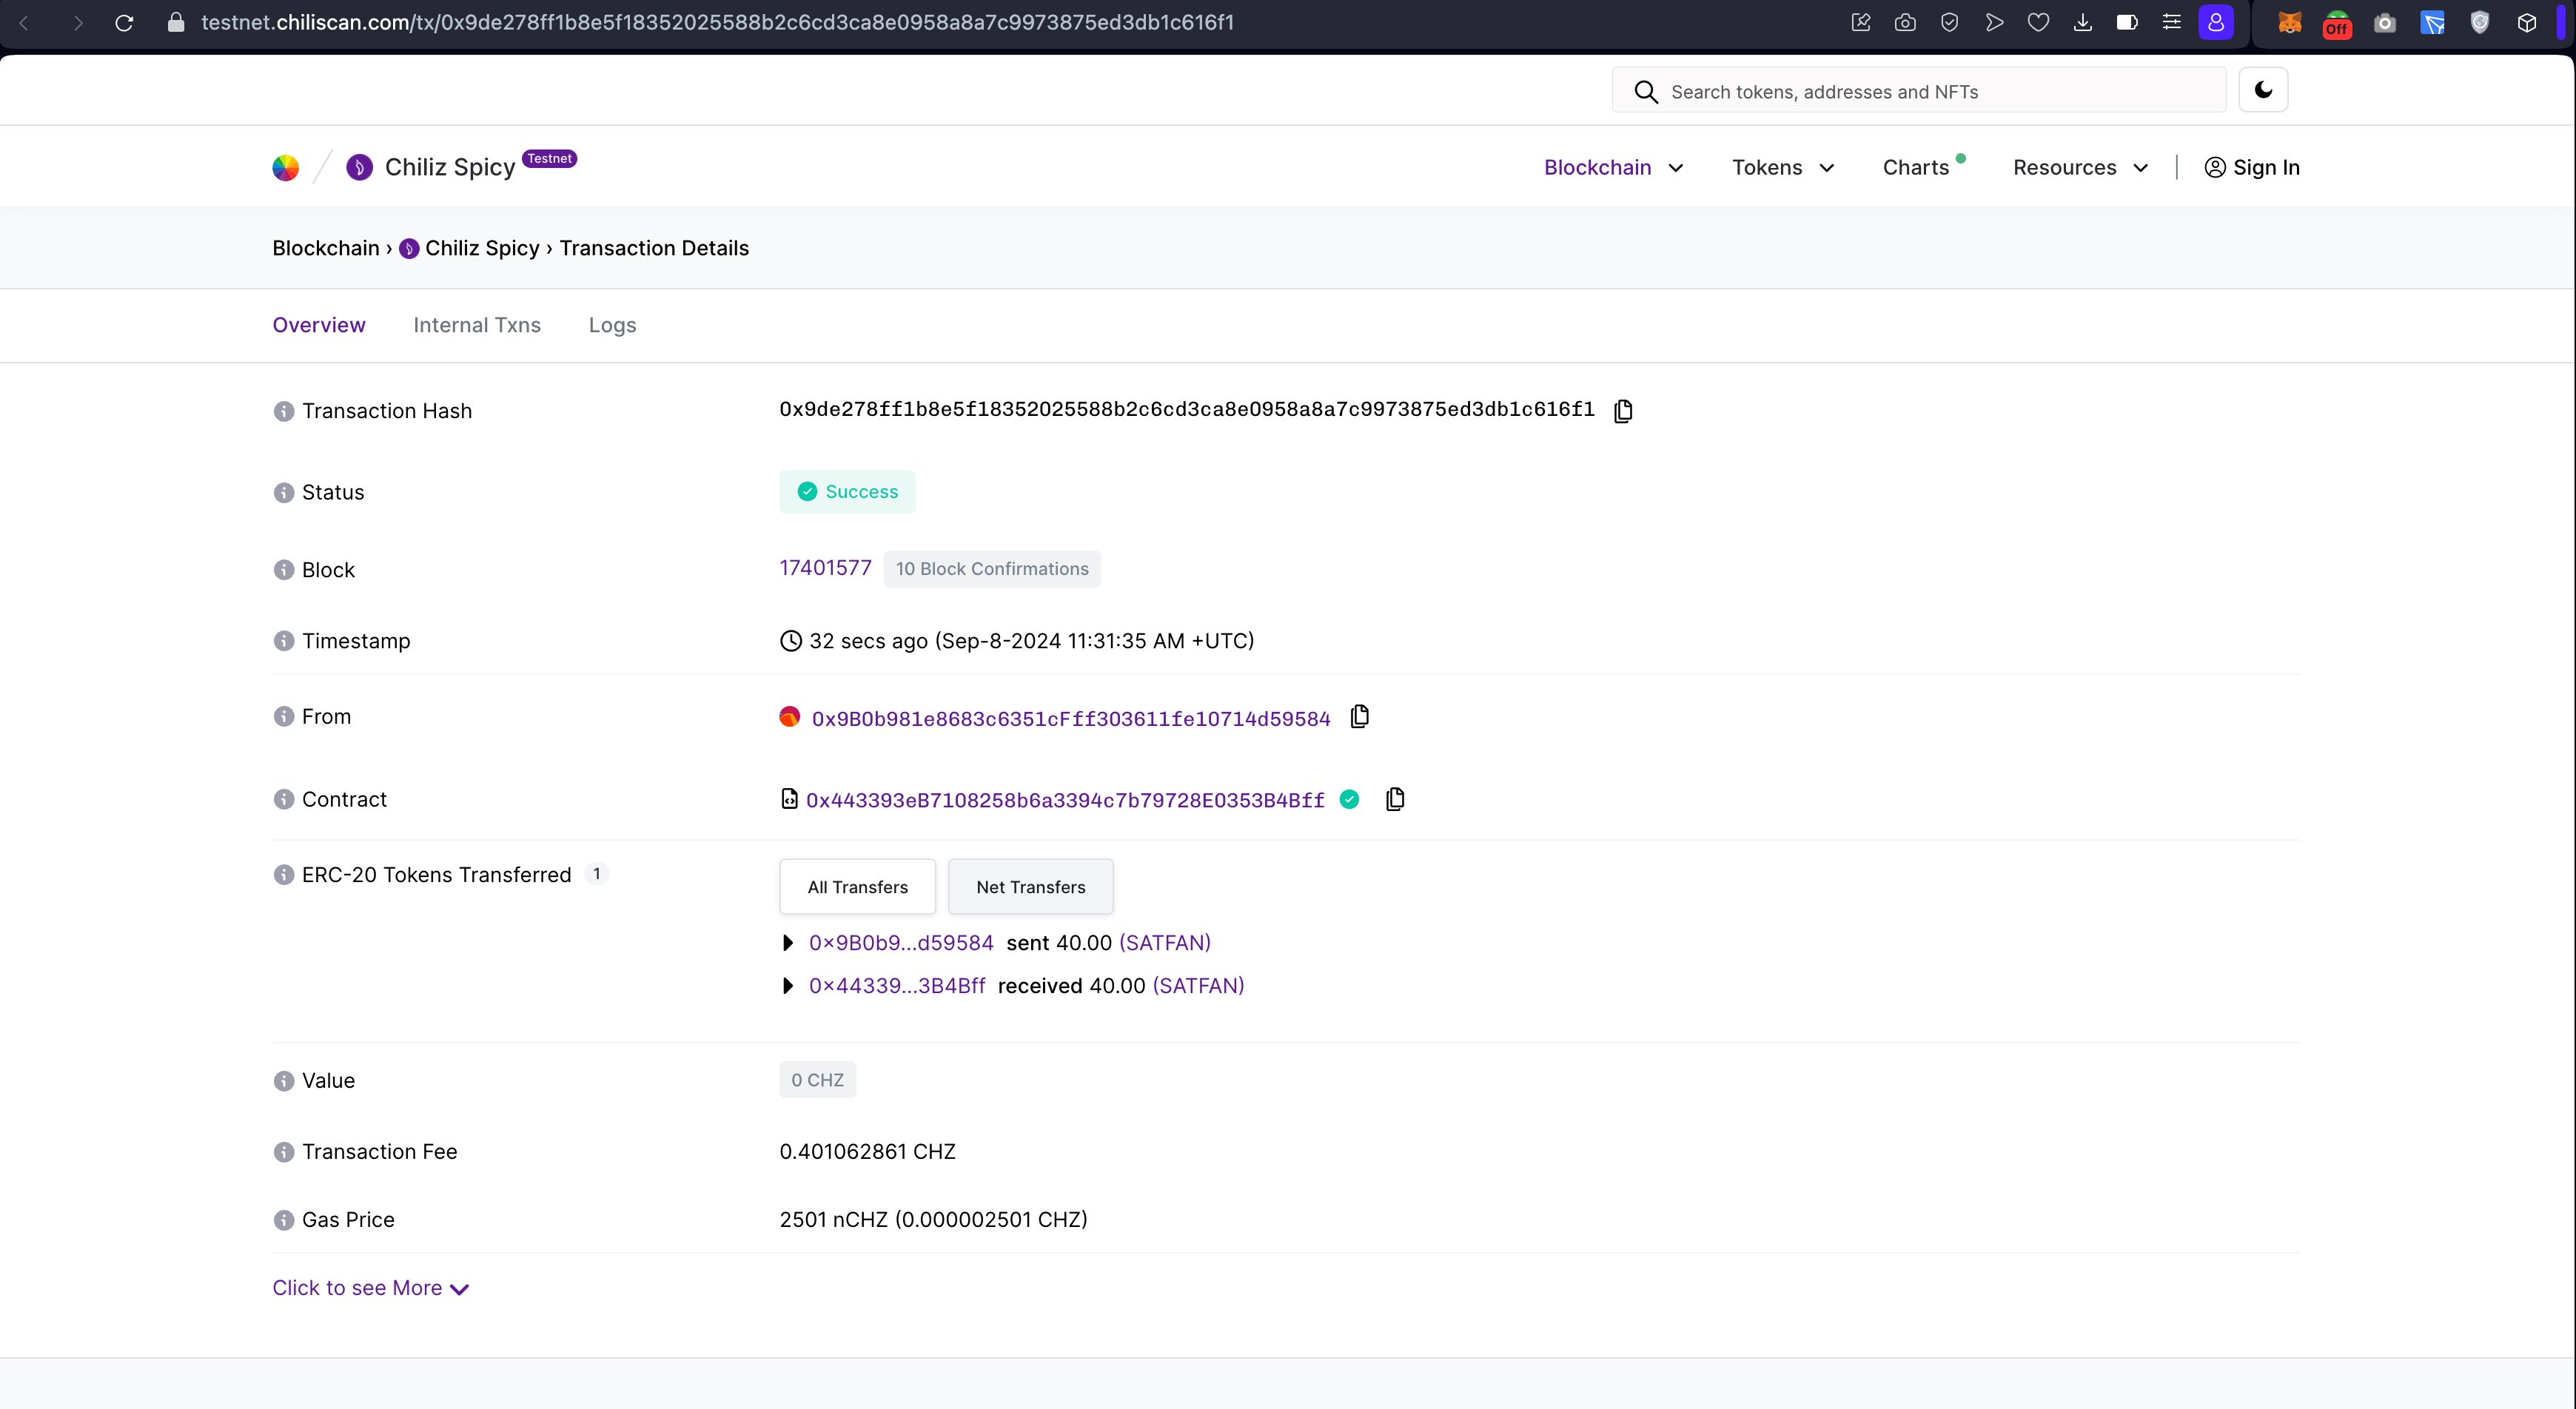The image size is (2576, 1409).
Task: Click Blockchain in the breadcrumb
Action: [326, 248]
